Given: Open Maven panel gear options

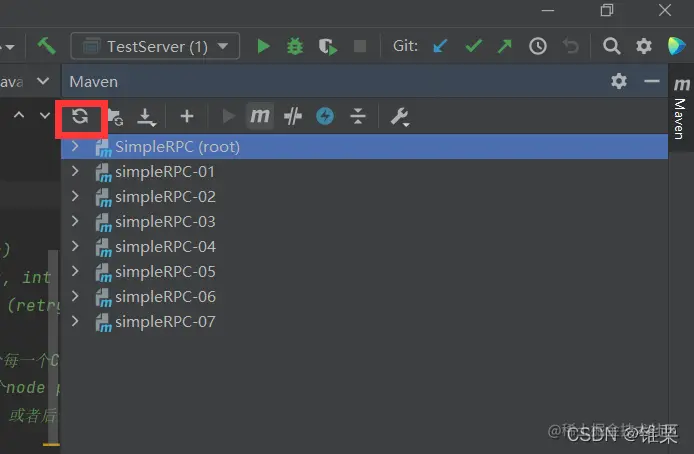Looking at the screenshot, I should coord(619,81).
